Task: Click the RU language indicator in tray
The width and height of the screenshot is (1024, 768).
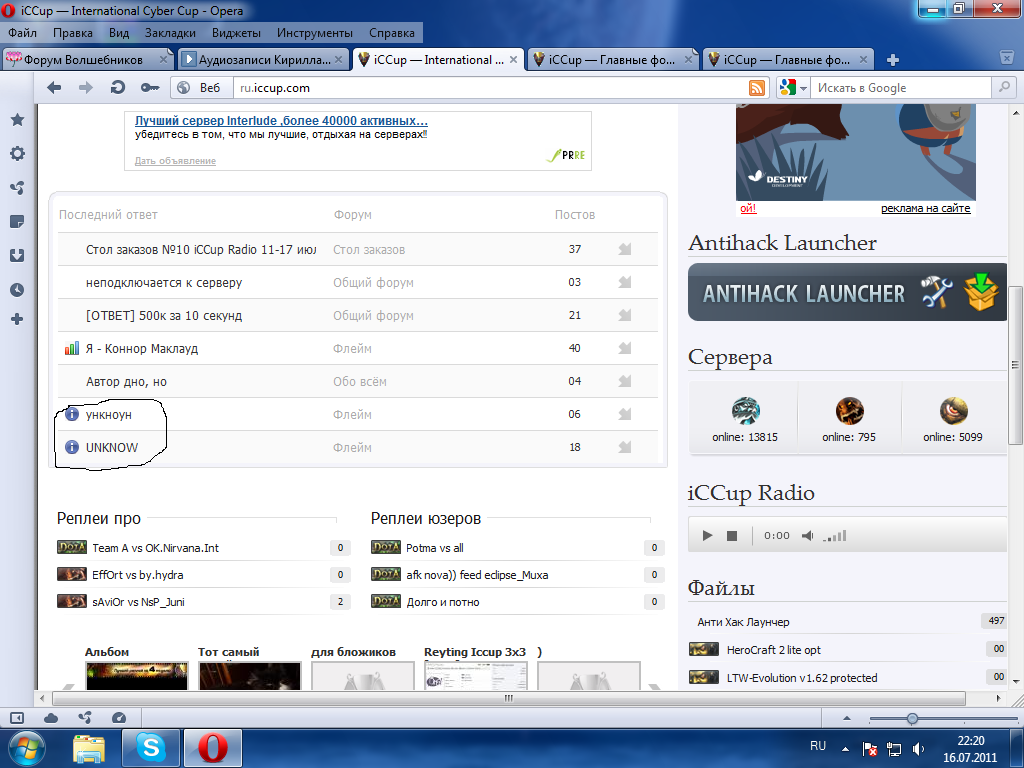Action: pos(818,746)
